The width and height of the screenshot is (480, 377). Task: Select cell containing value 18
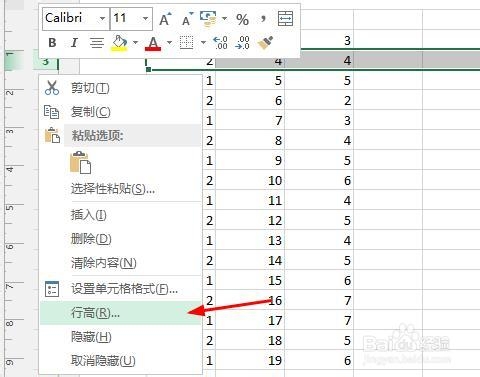[x=250, y=340]
